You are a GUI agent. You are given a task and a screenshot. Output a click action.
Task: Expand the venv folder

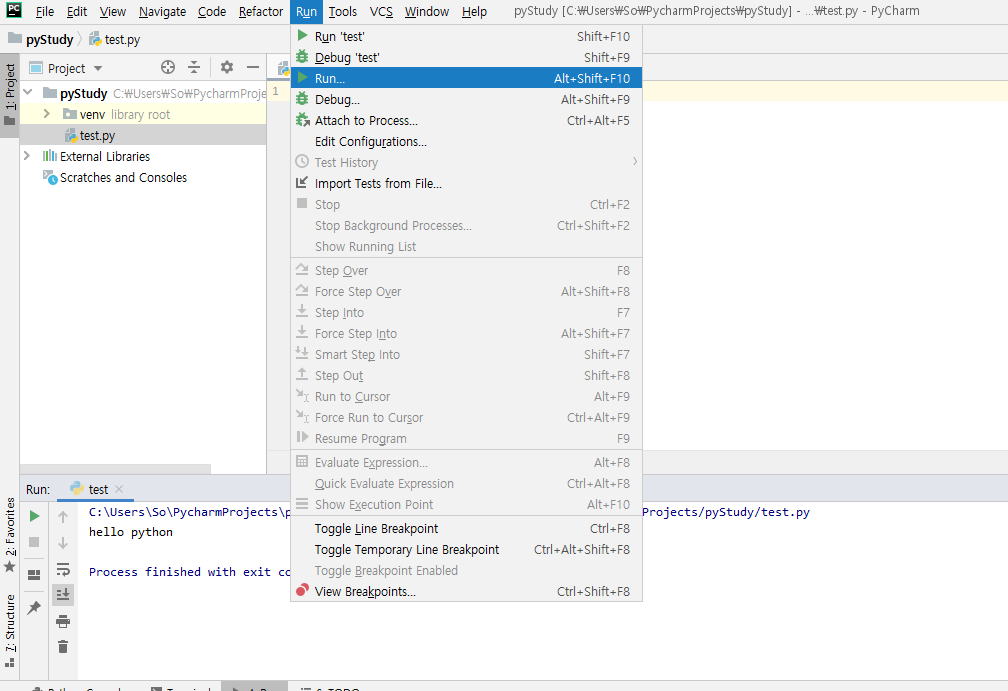point(46,114)
